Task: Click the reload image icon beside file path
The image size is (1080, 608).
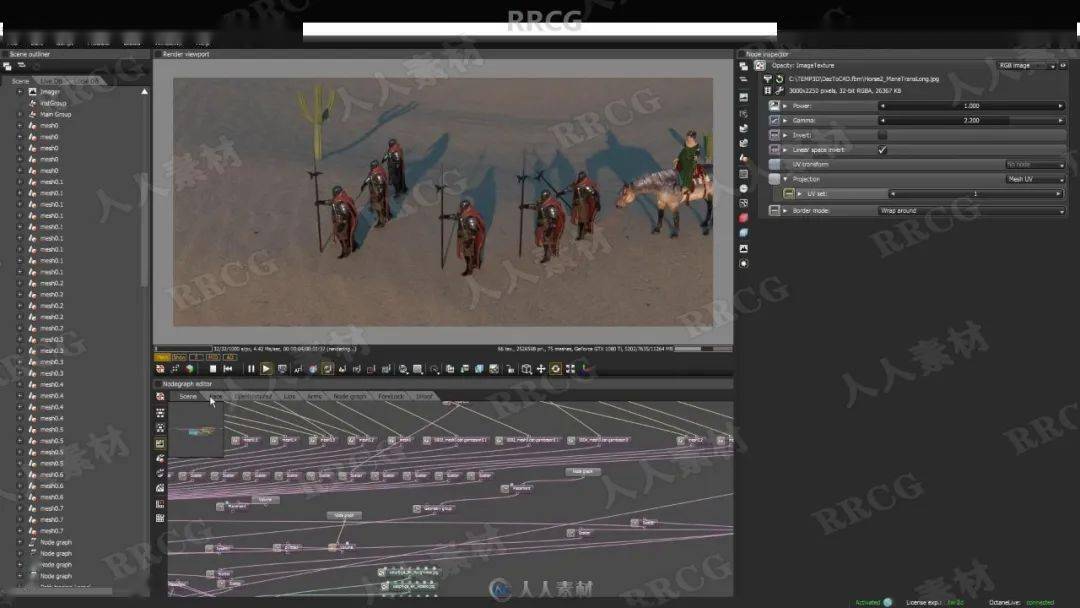Action: [780, 79]
